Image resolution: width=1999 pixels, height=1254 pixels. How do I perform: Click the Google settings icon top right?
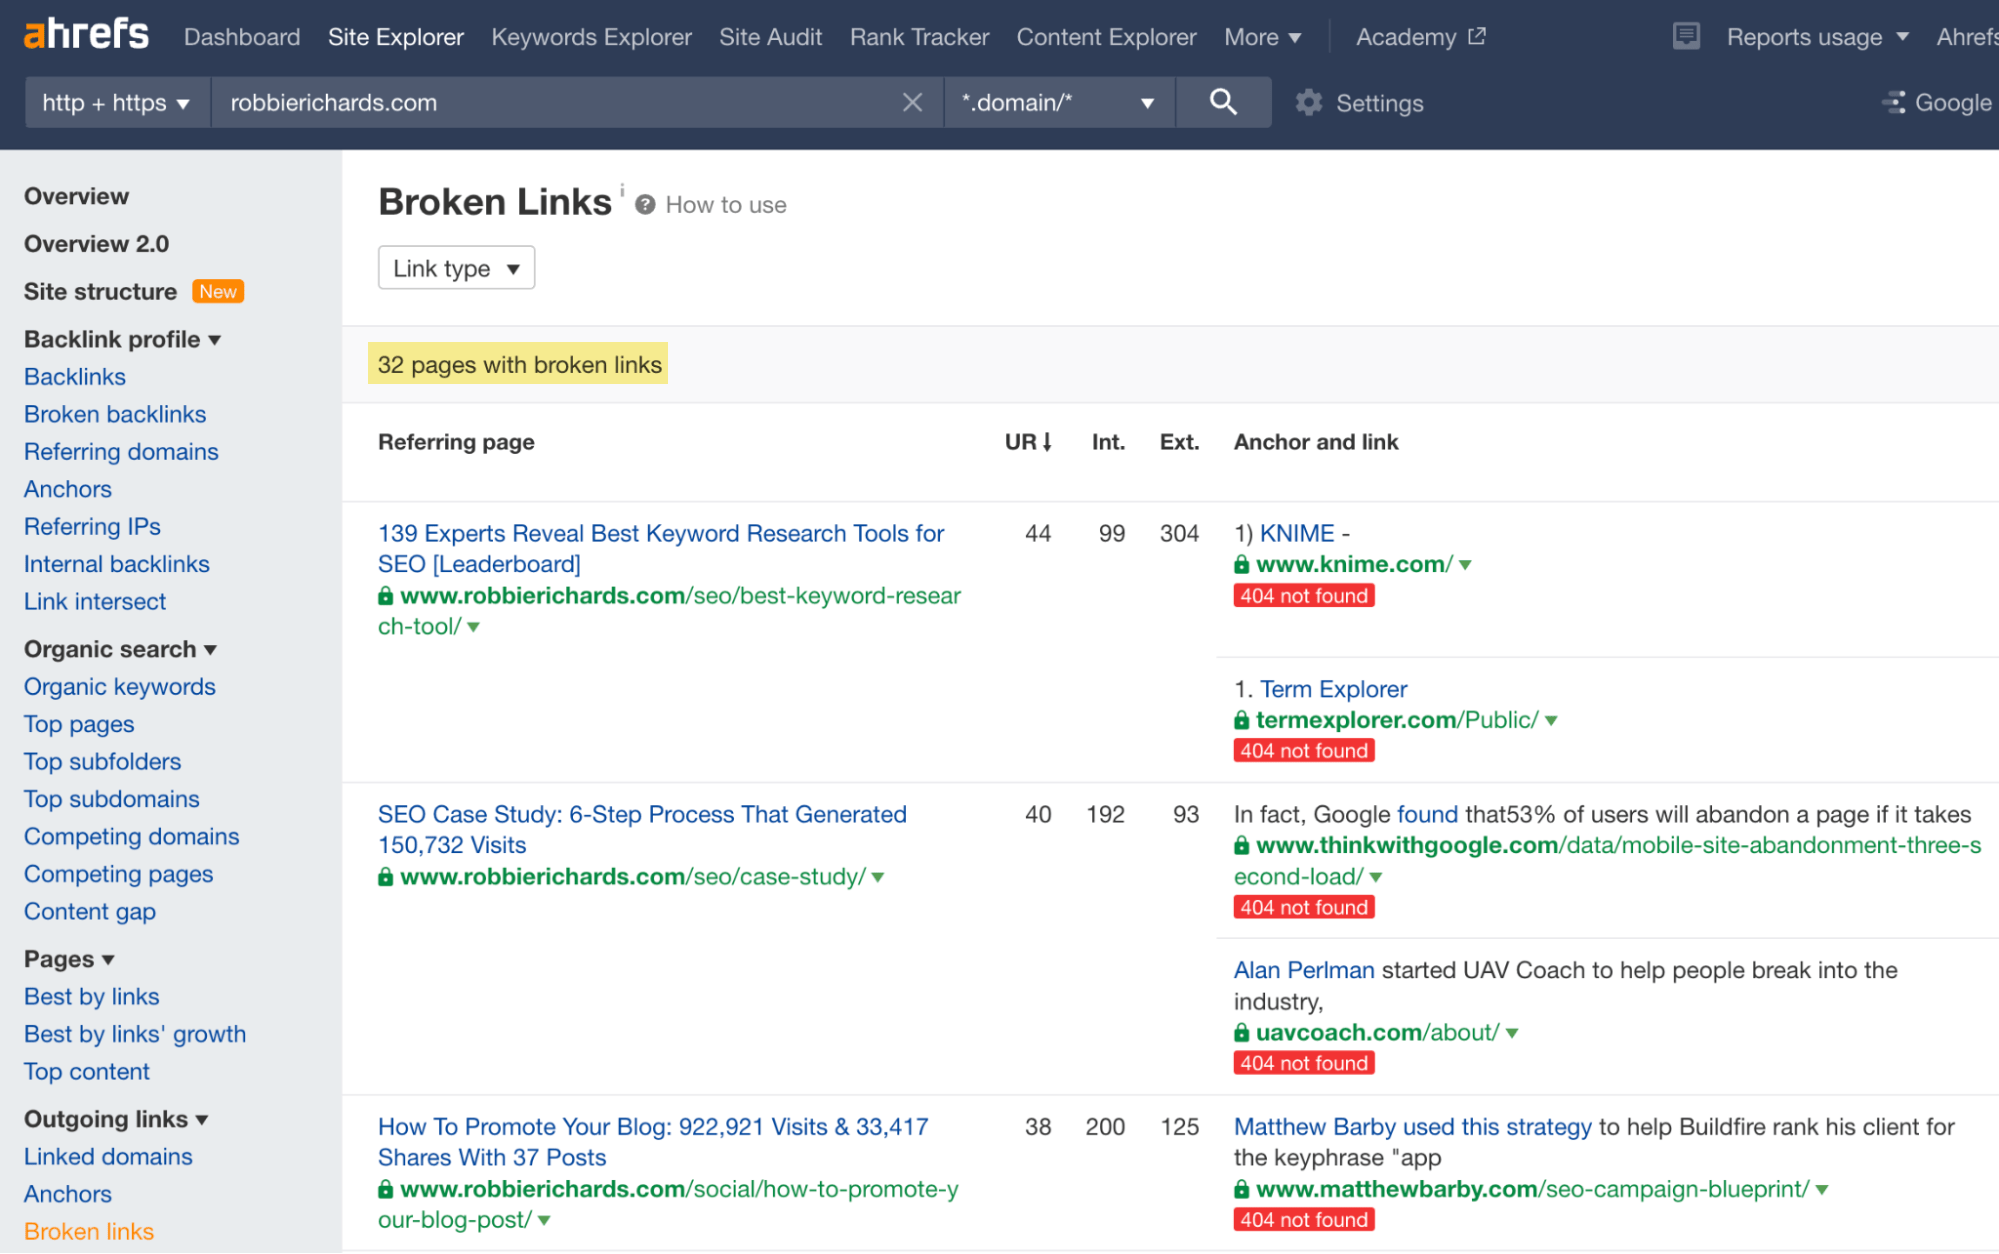[1893, 102]
